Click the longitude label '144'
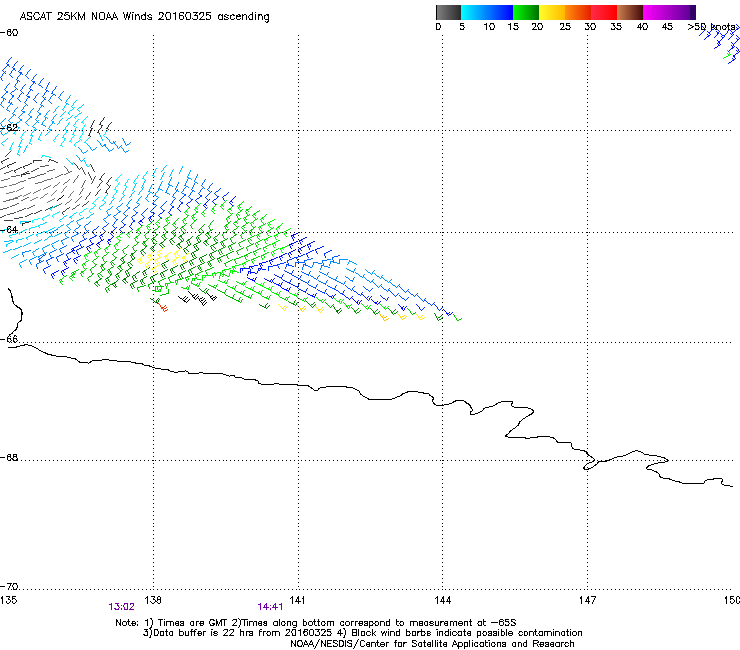Screen dimensions: 740x650 [x=443, y=600]
